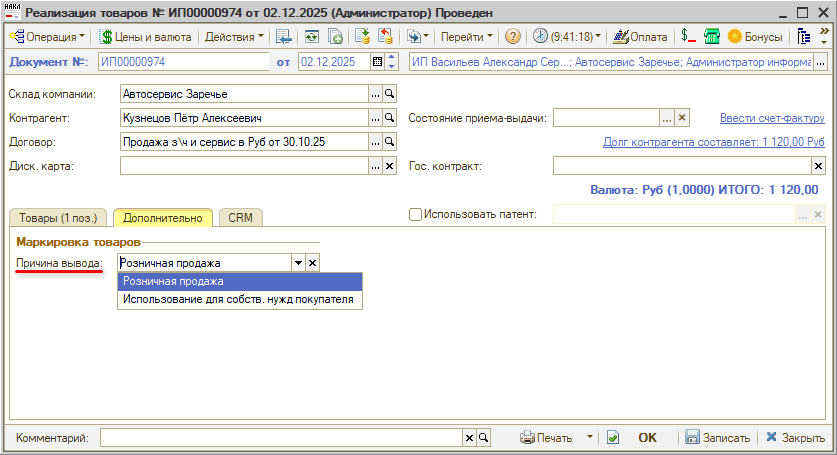Click the green cash register icon
This screenshot has width=837, height=455.
tap(712, 37)
